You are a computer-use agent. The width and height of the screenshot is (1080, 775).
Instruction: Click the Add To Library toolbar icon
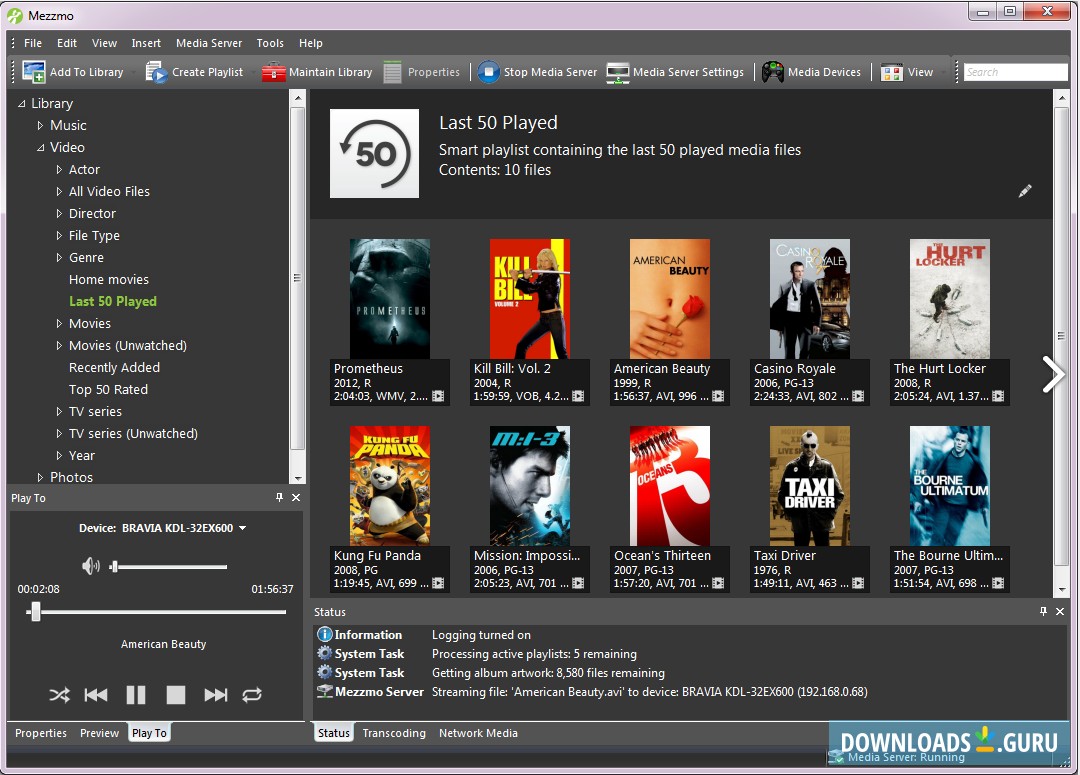pyautogui.click(x=34, y=72)
